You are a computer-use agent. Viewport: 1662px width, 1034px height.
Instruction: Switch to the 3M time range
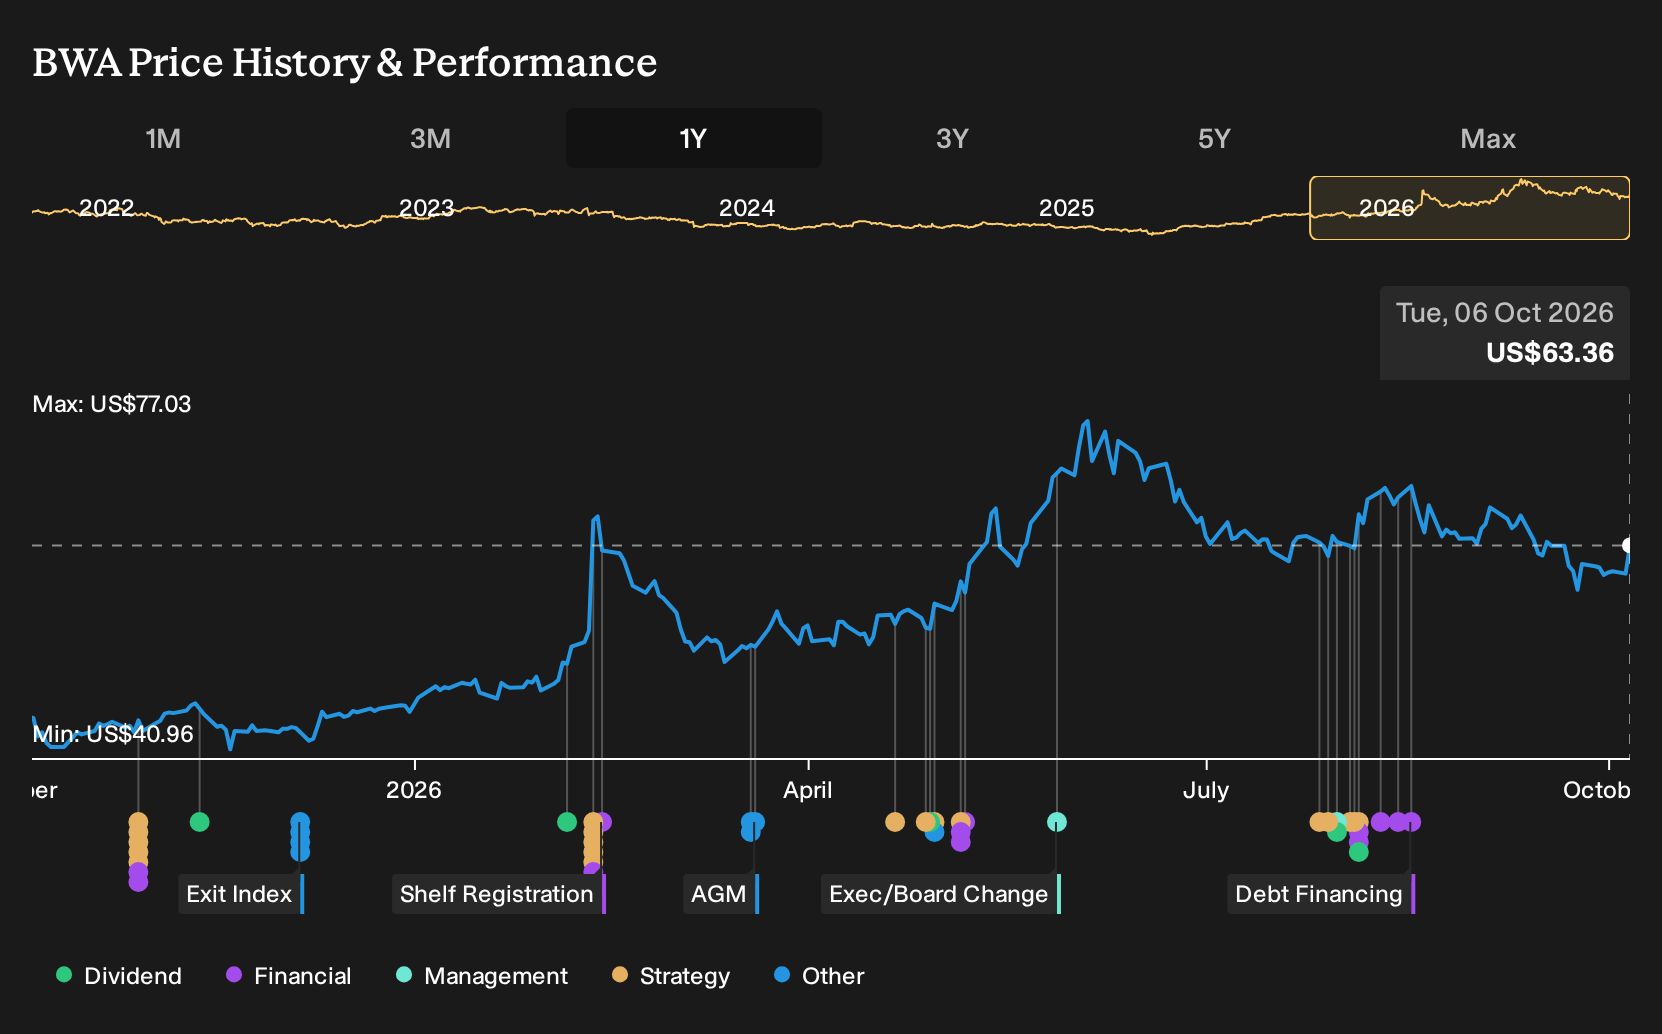click(430, 138)
